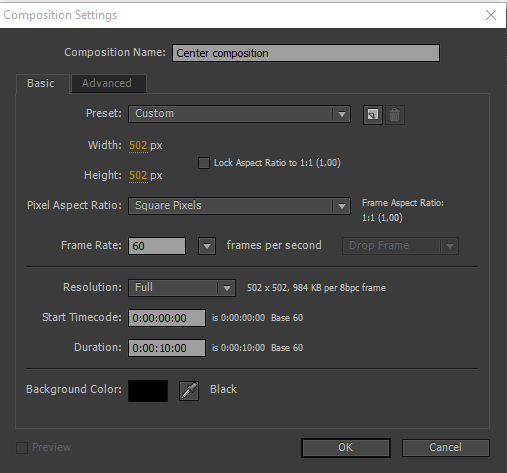Open the Resolution dropdown set to Full
This screenshot has height=473, width=507.
click(x=182, y=288)
